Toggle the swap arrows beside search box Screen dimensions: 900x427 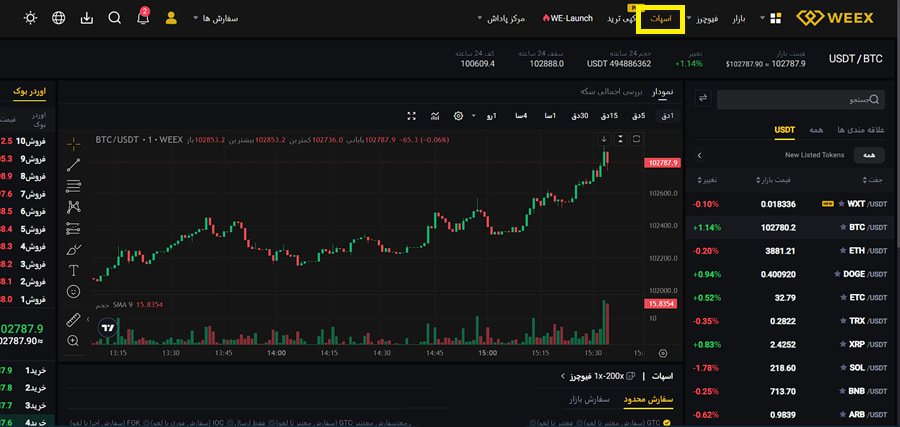(x=702, y=98)
